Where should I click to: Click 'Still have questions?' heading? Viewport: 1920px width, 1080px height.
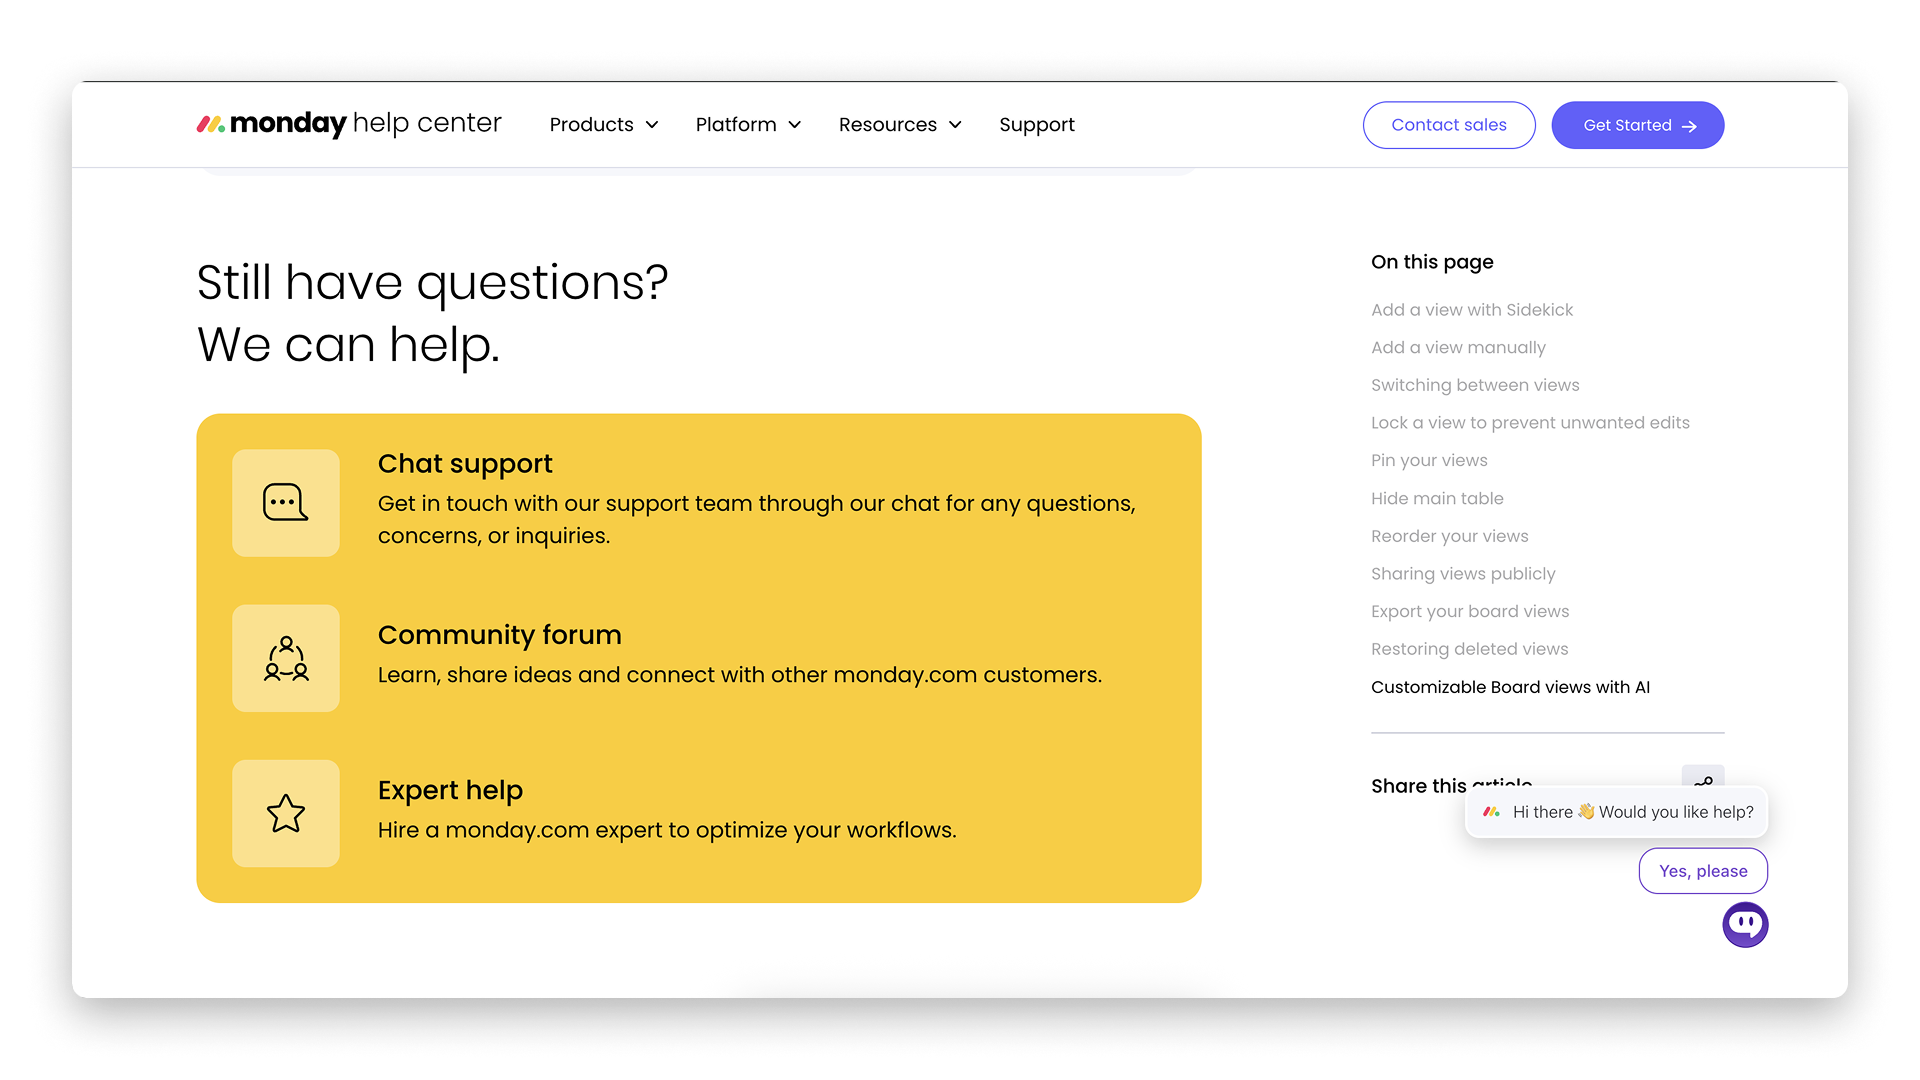pyautogui.click(x=432, y=282)
